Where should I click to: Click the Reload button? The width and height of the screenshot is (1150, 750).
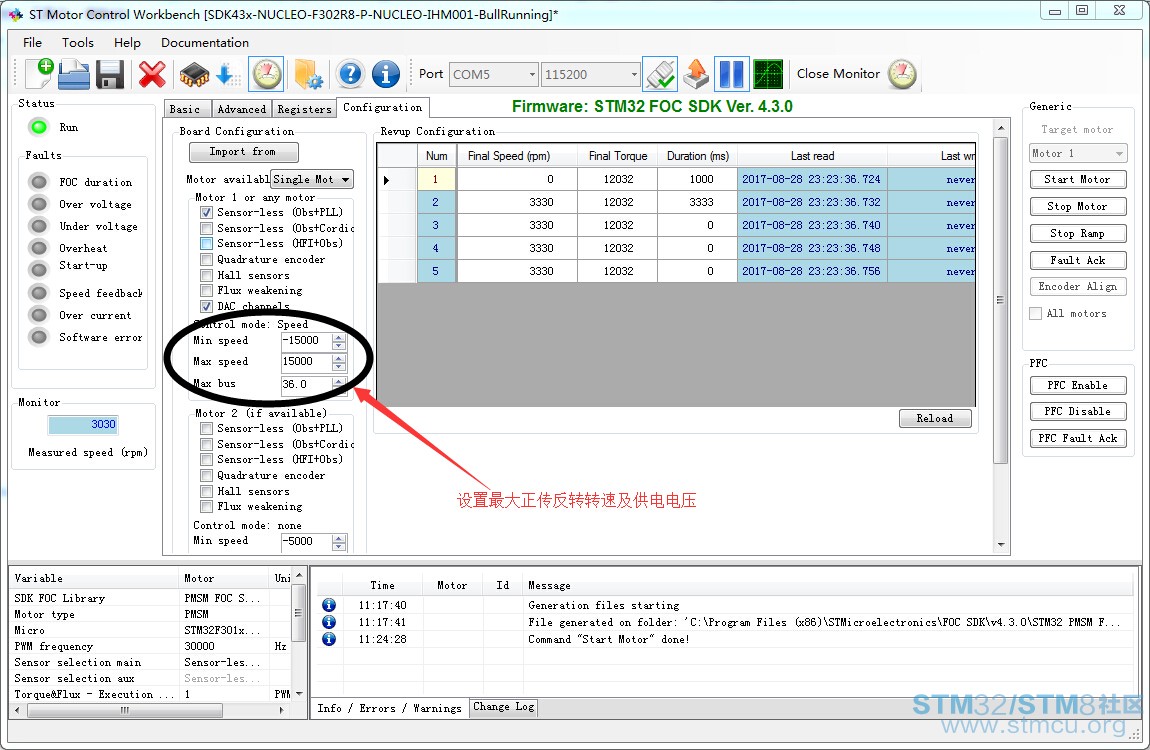tap(935, 418)
